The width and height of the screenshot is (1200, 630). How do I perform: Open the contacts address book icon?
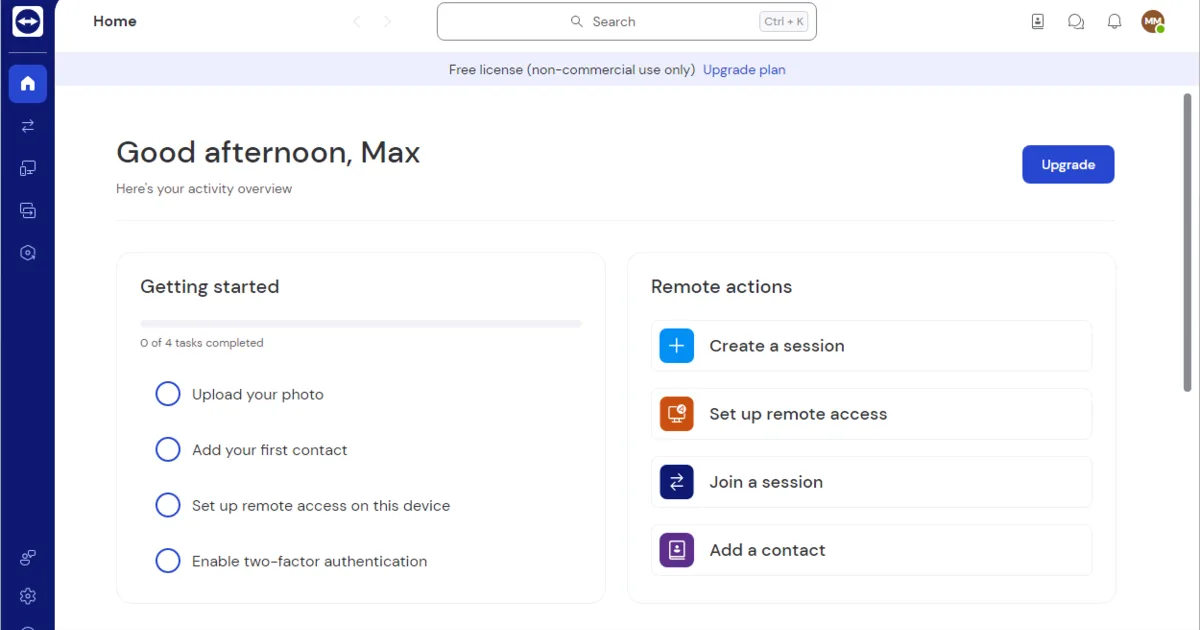1038,22
